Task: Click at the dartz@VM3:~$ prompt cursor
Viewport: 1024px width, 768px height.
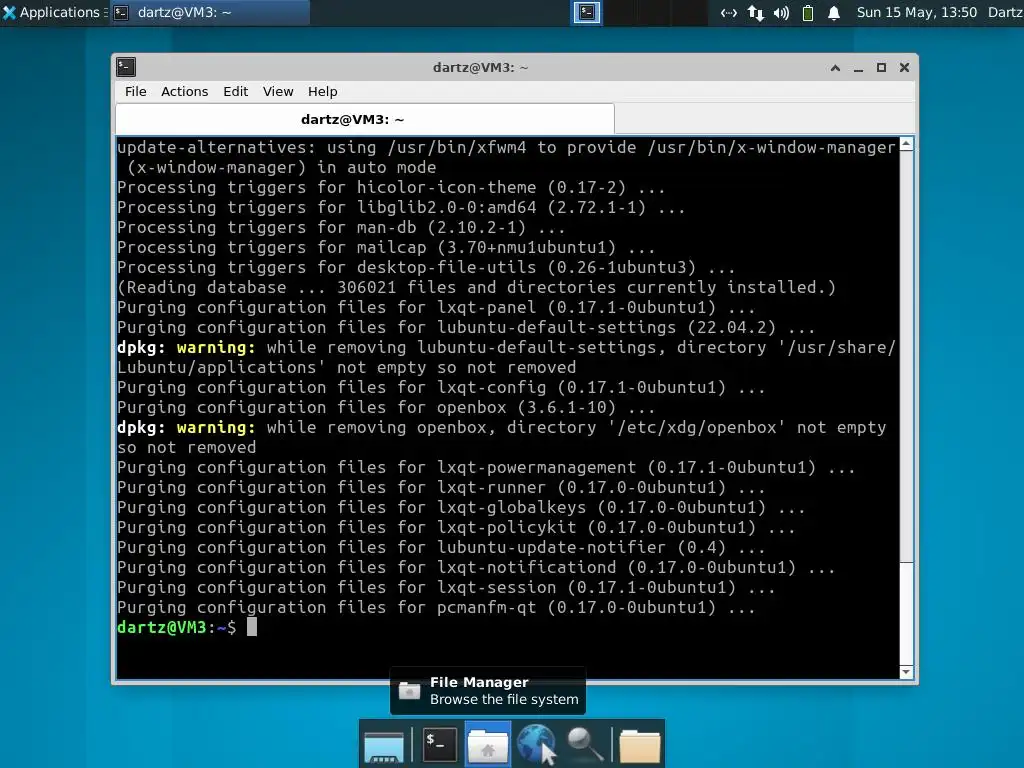Action: 251,627
